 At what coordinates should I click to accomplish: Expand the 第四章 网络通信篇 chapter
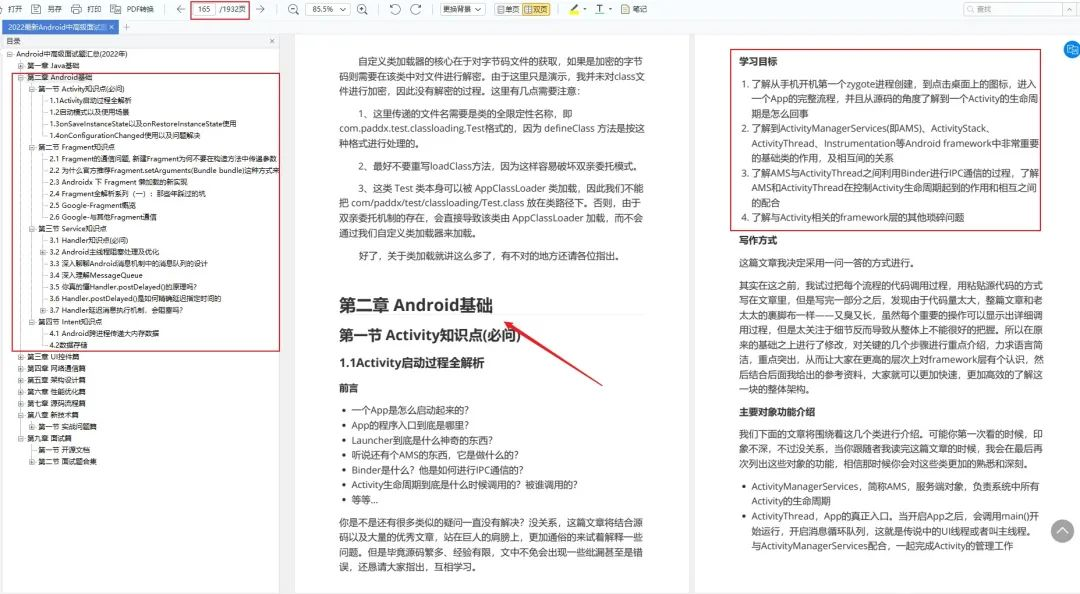[21, 369]
